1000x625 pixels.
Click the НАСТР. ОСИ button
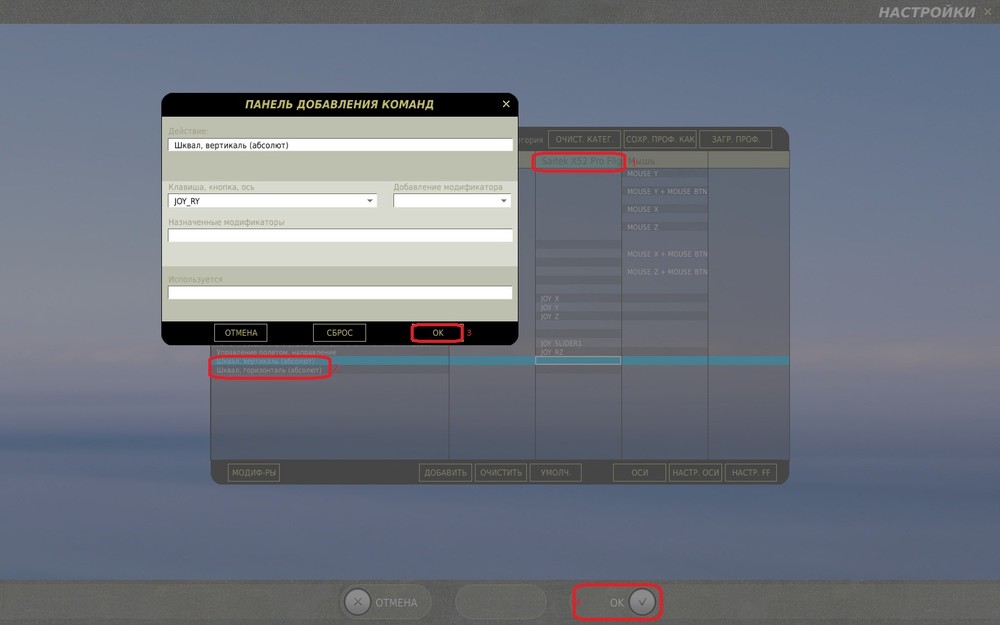[x=695, y=473]
